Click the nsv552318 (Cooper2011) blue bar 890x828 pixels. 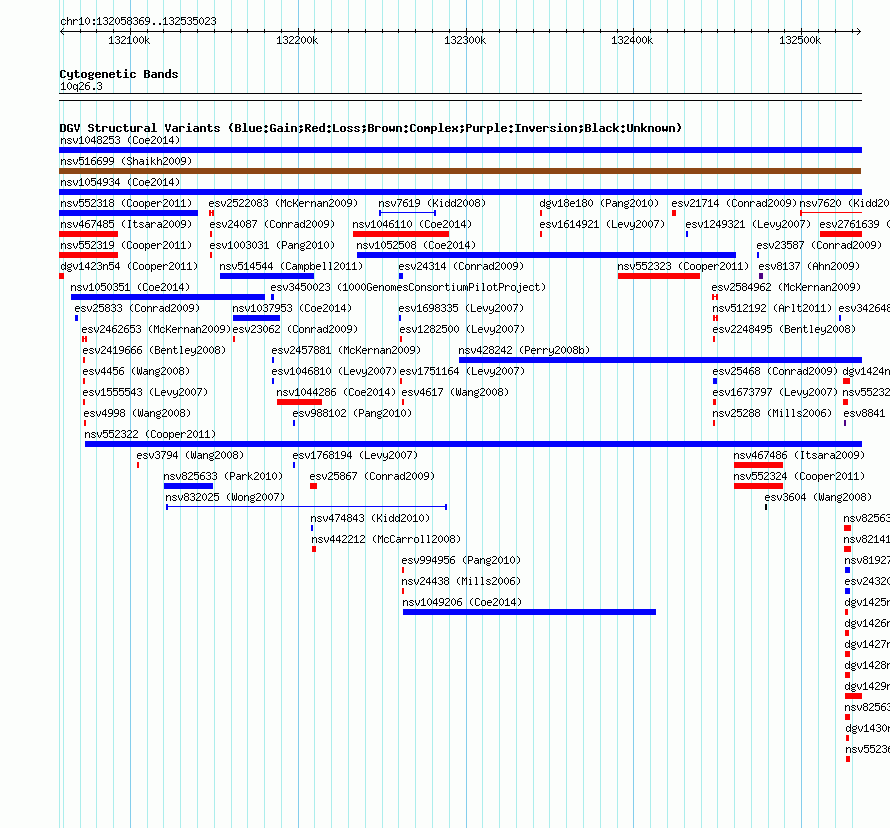click(128, 213)
